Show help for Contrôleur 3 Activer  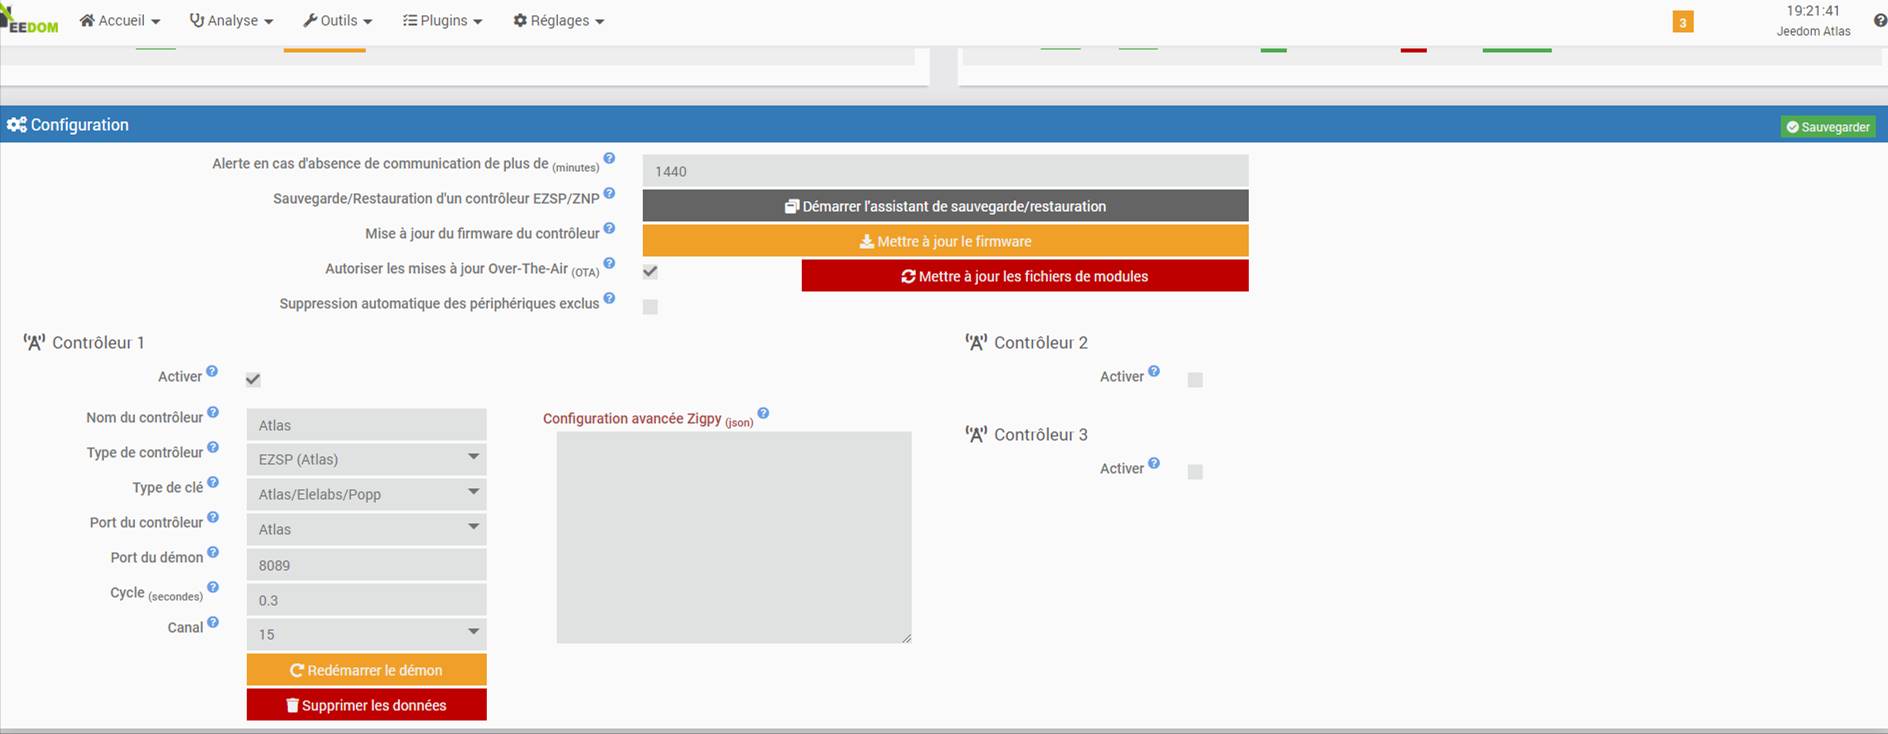[x=1154, y=463]
